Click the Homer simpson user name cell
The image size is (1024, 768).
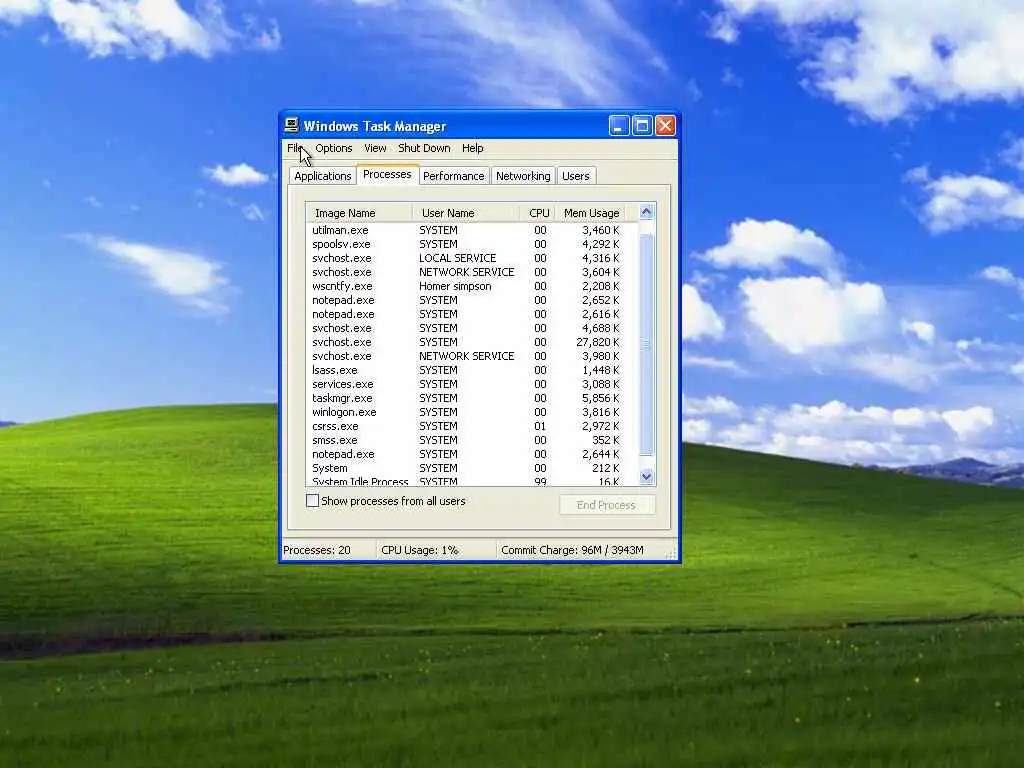(455, 286)
